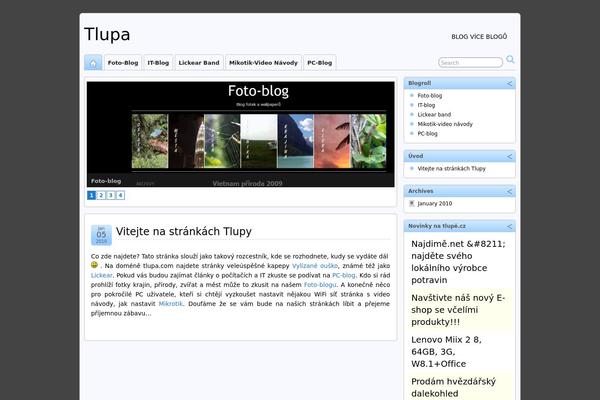Click the BLOG VÍCE BLOGŮ tagline
This screenshot has width=600, height=400.
pyautogui.click(x=479, y=37)
